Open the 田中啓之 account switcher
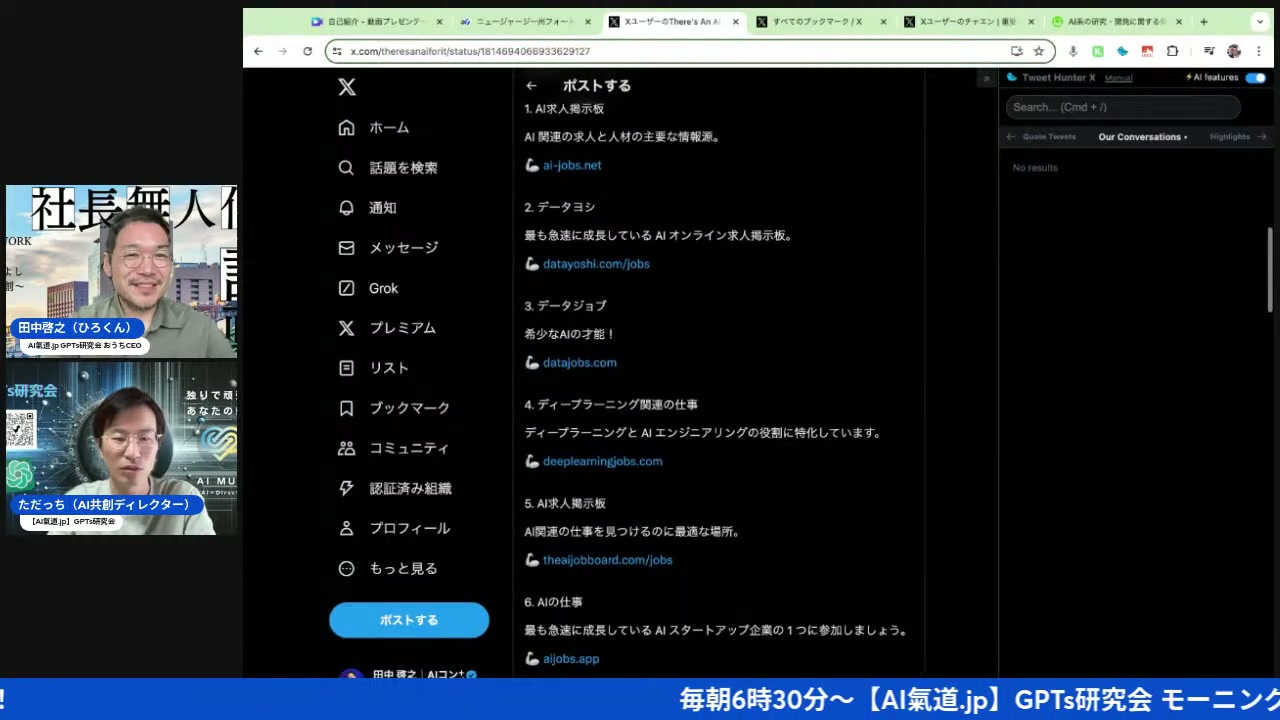 [x=409, y=675]
